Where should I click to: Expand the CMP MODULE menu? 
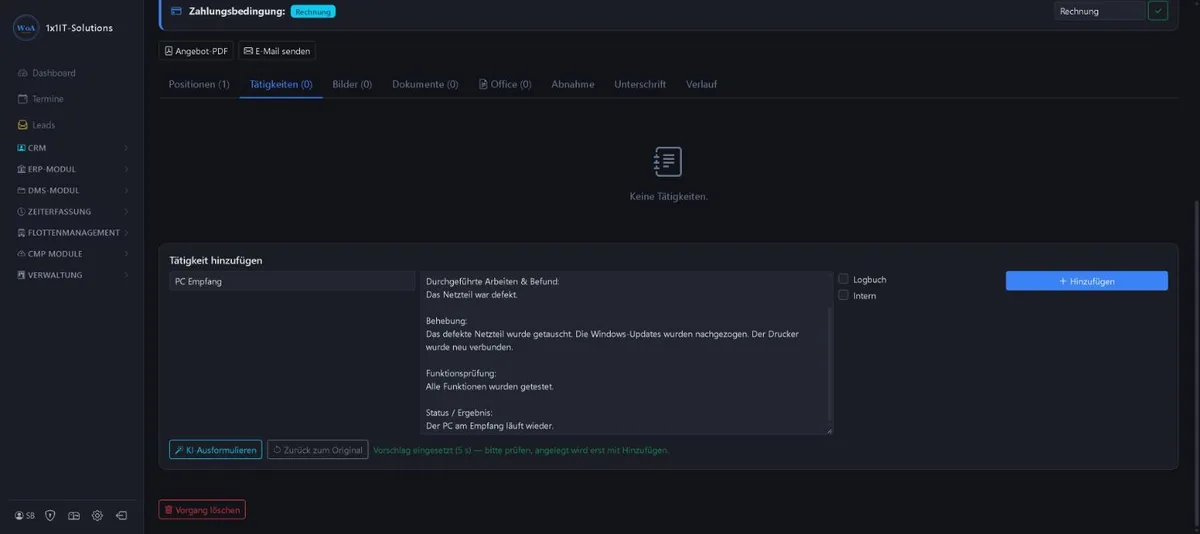[72, 253]
